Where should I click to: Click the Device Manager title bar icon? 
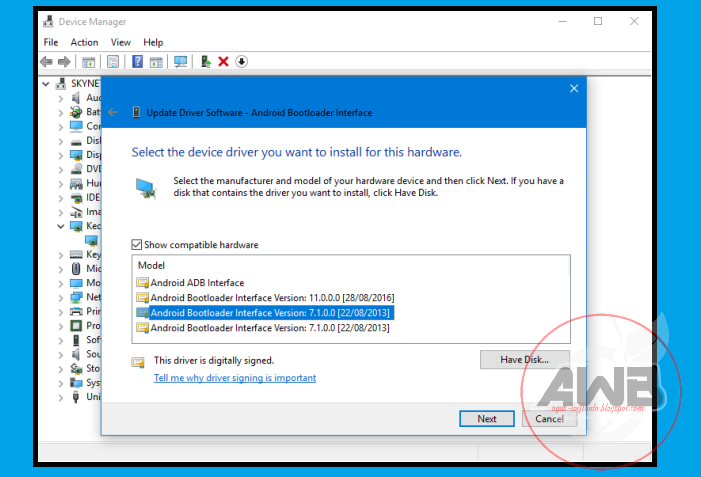click(48, 21)
